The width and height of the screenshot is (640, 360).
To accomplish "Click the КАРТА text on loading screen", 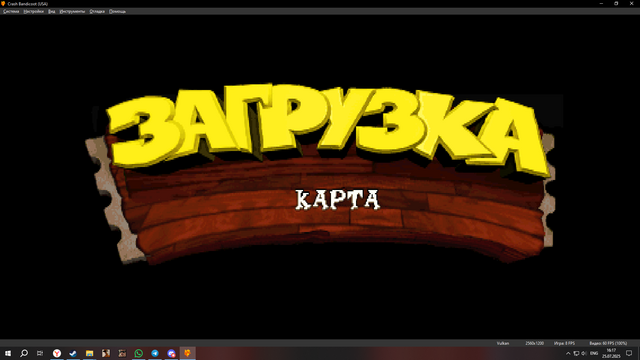I will tap(338, 200).
